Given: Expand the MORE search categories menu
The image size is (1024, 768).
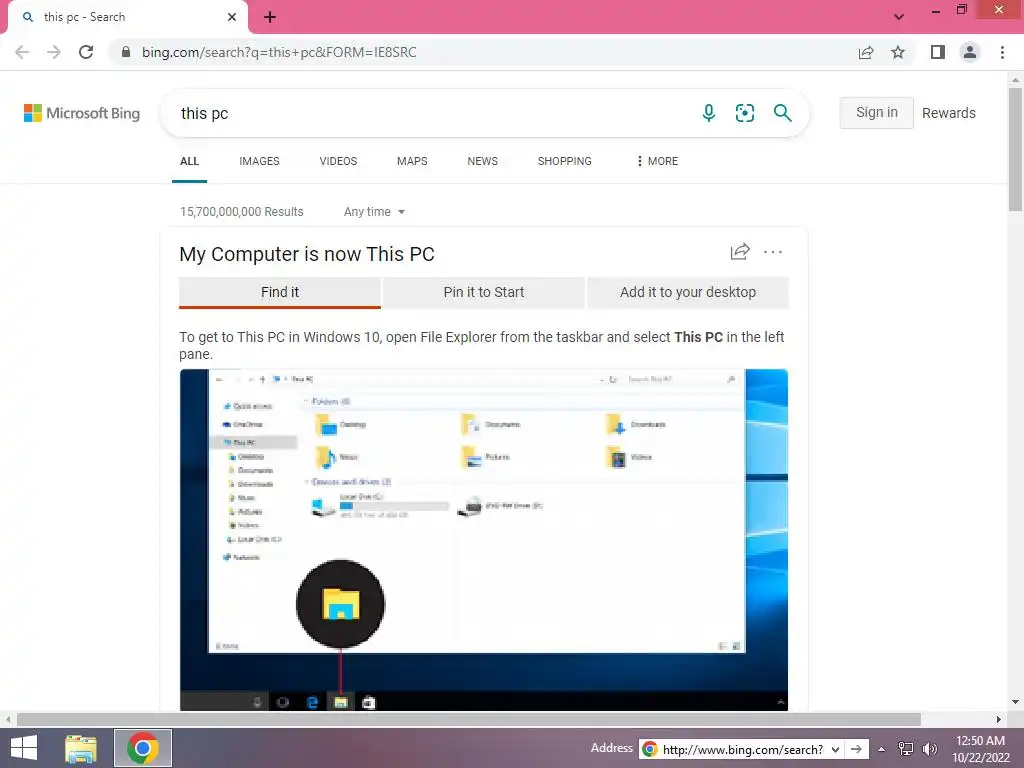Looking at the screenshot, I should [657, 161].
